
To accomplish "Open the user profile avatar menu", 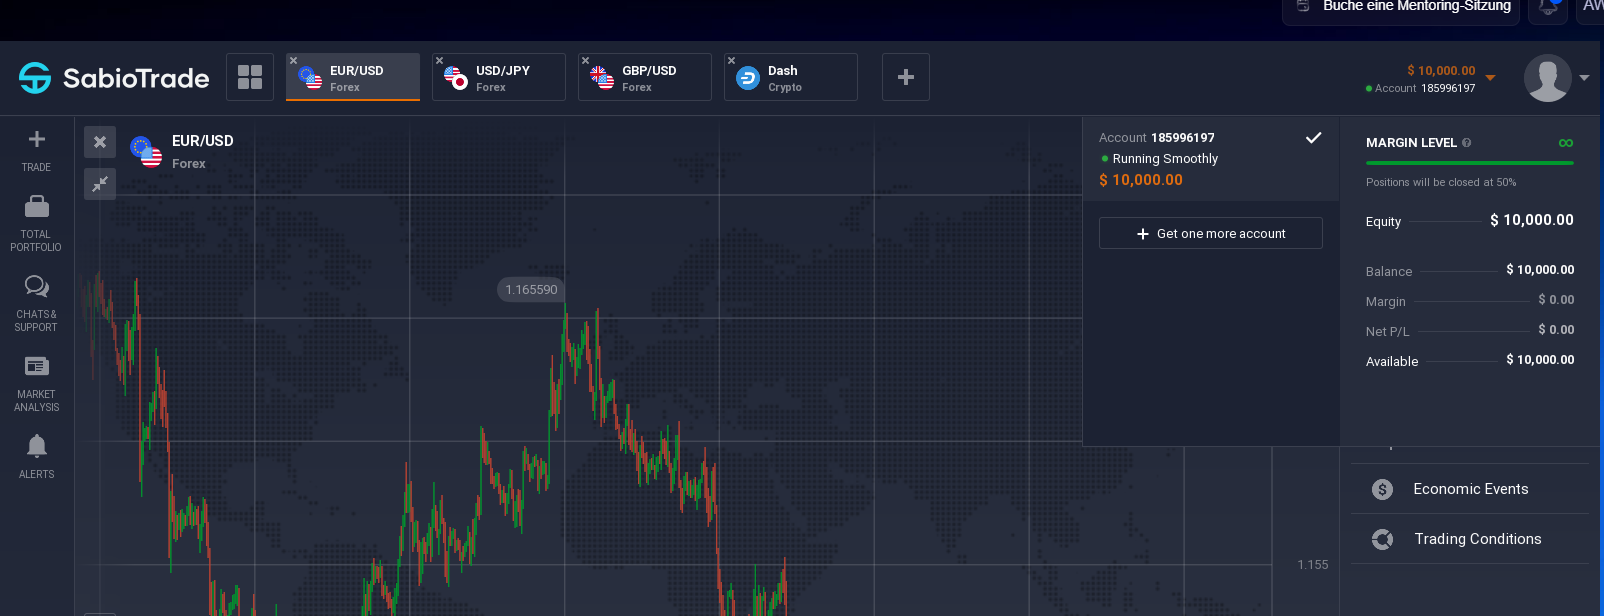I will [1547, 78].
